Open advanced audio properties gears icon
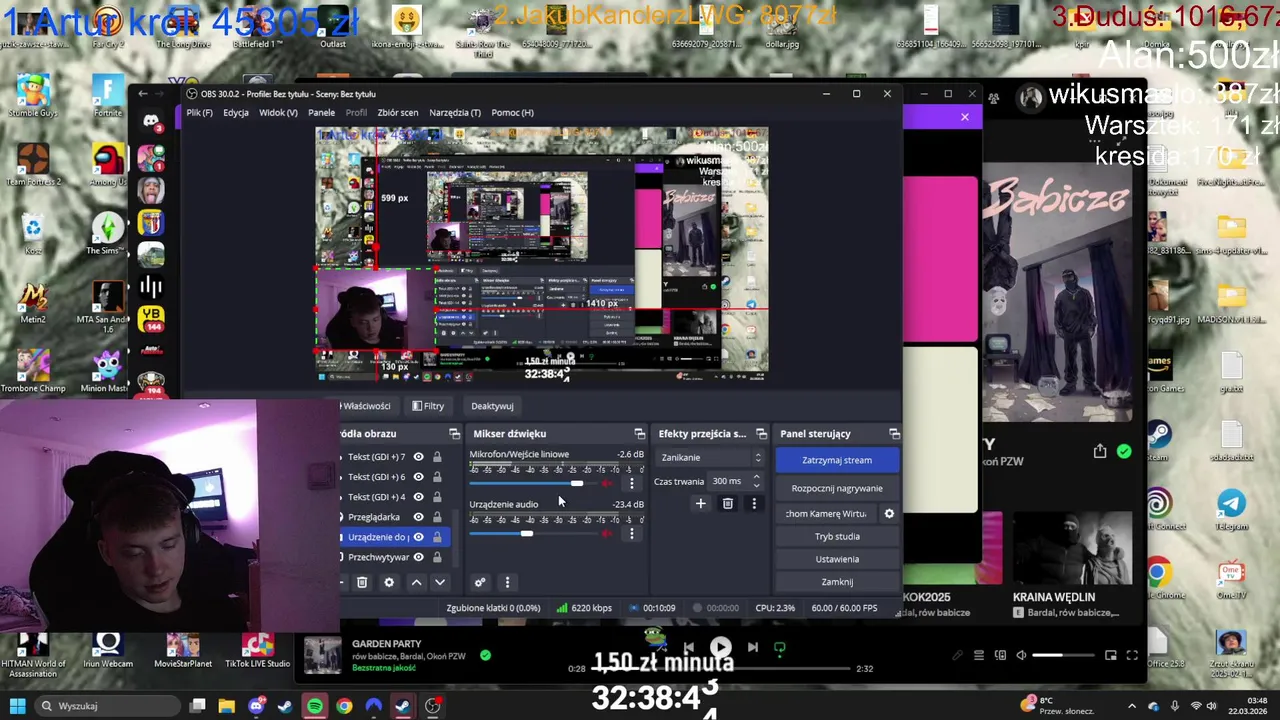This screenshot has height=720, width=1280. pyautogui.click(x=480, y=582)
